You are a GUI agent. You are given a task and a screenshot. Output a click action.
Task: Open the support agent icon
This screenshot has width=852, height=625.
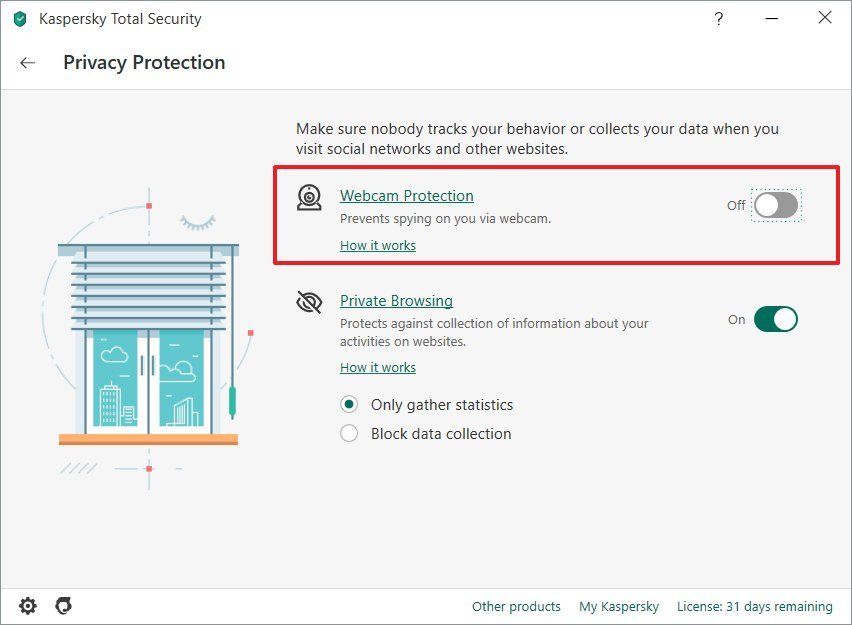coord(63,605)
